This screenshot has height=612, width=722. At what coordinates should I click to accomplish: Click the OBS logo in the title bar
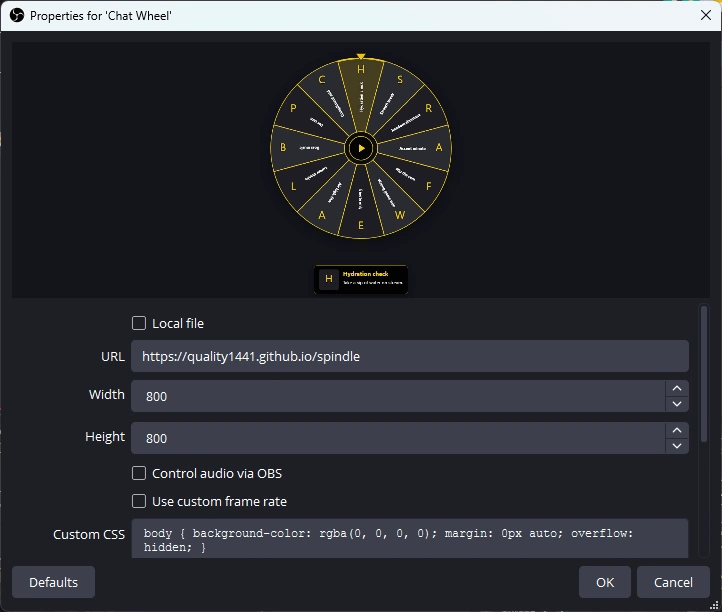click(17, 16)
